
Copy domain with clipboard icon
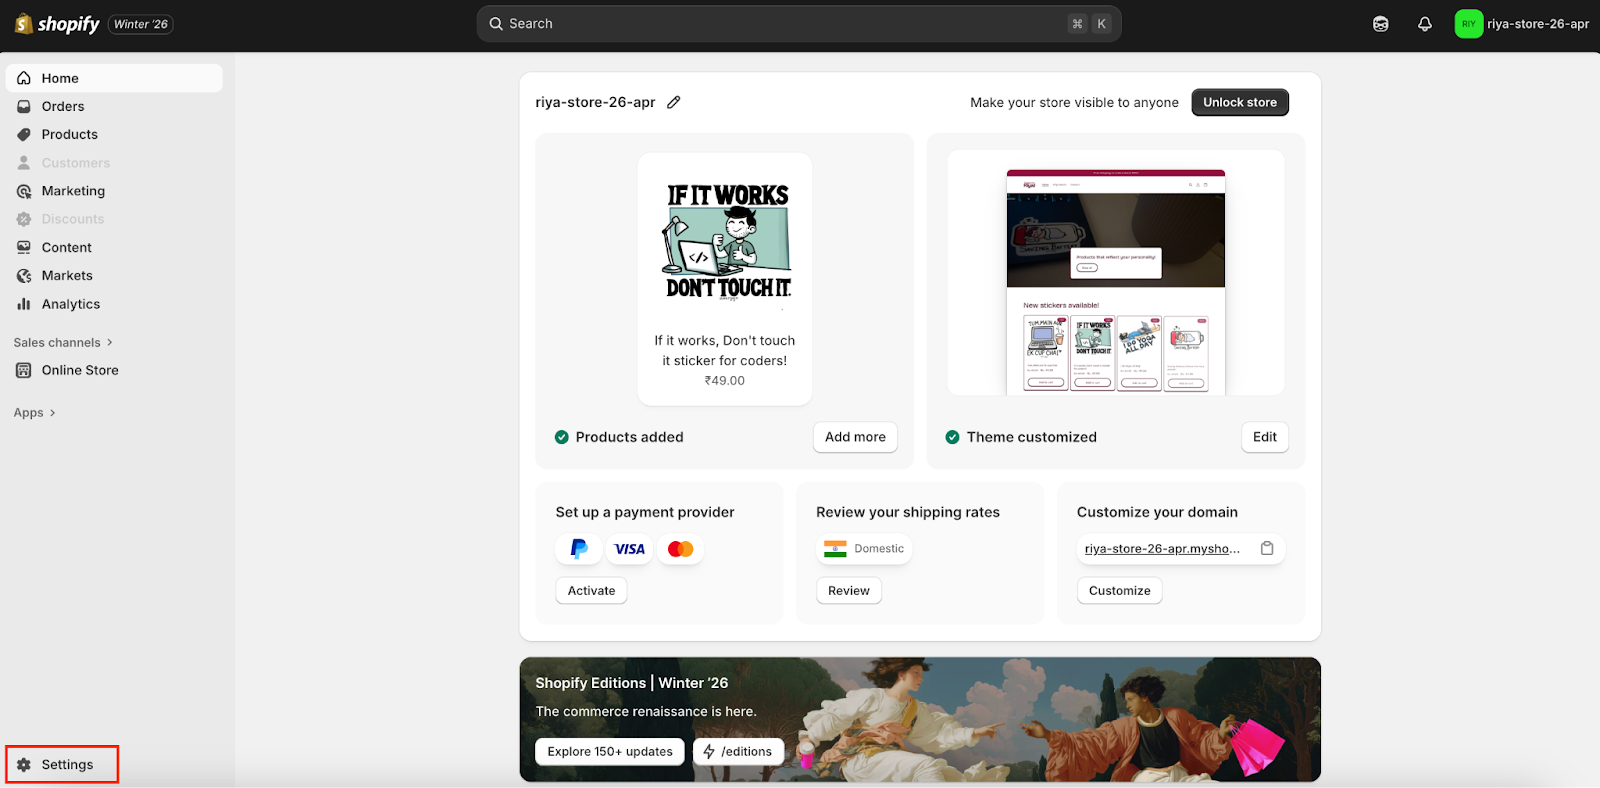[x=1267, y=548]
